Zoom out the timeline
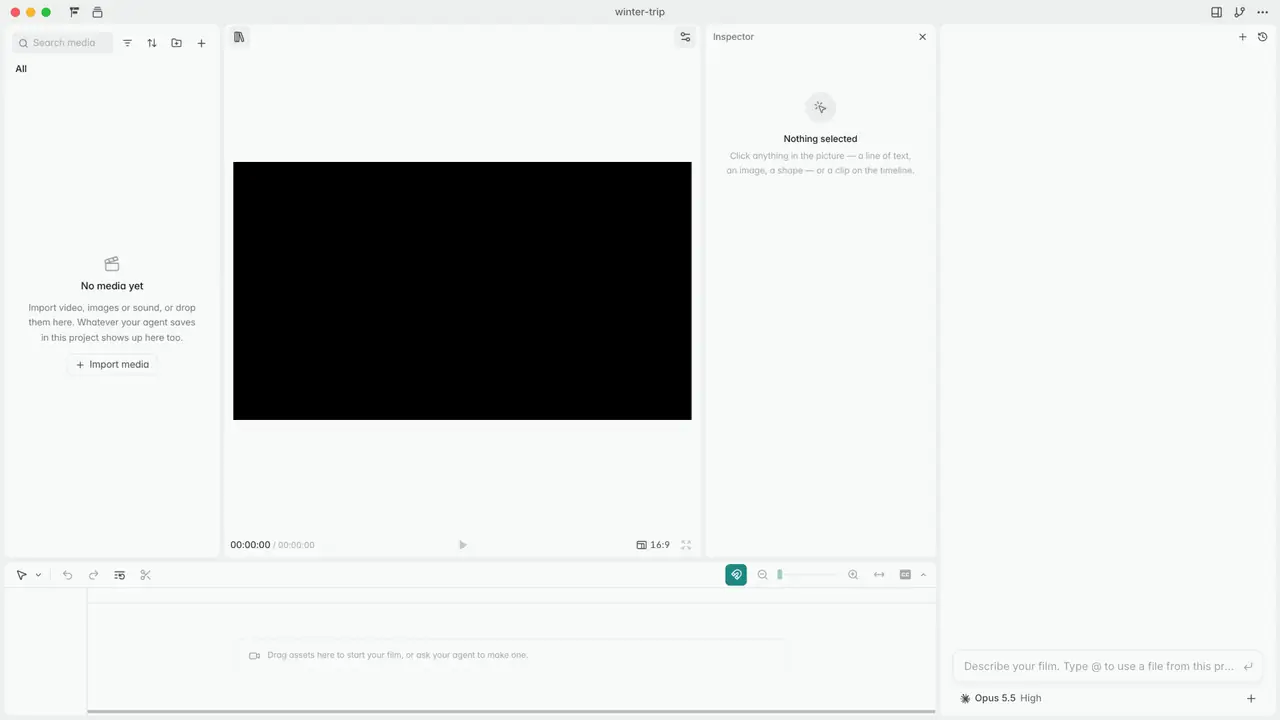 (762, 575)
